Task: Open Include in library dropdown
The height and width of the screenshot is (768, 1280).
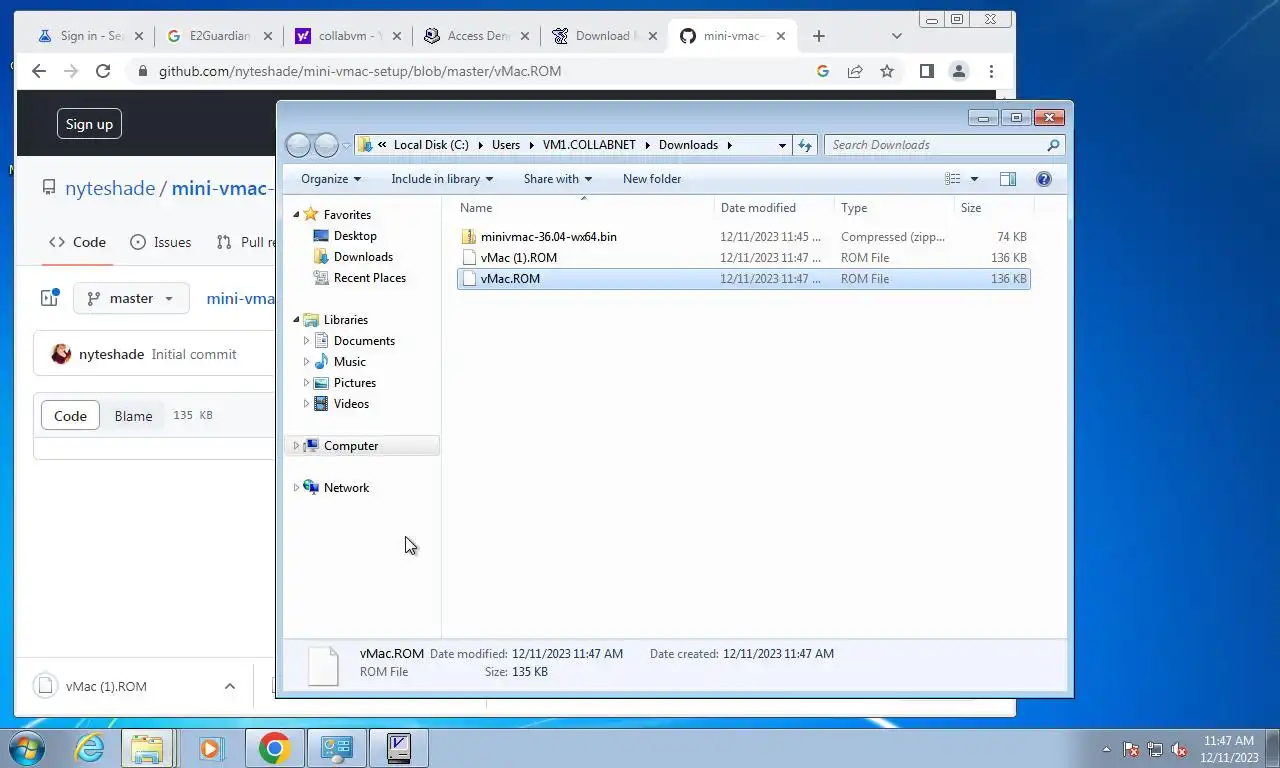Action: coord(442,179)
